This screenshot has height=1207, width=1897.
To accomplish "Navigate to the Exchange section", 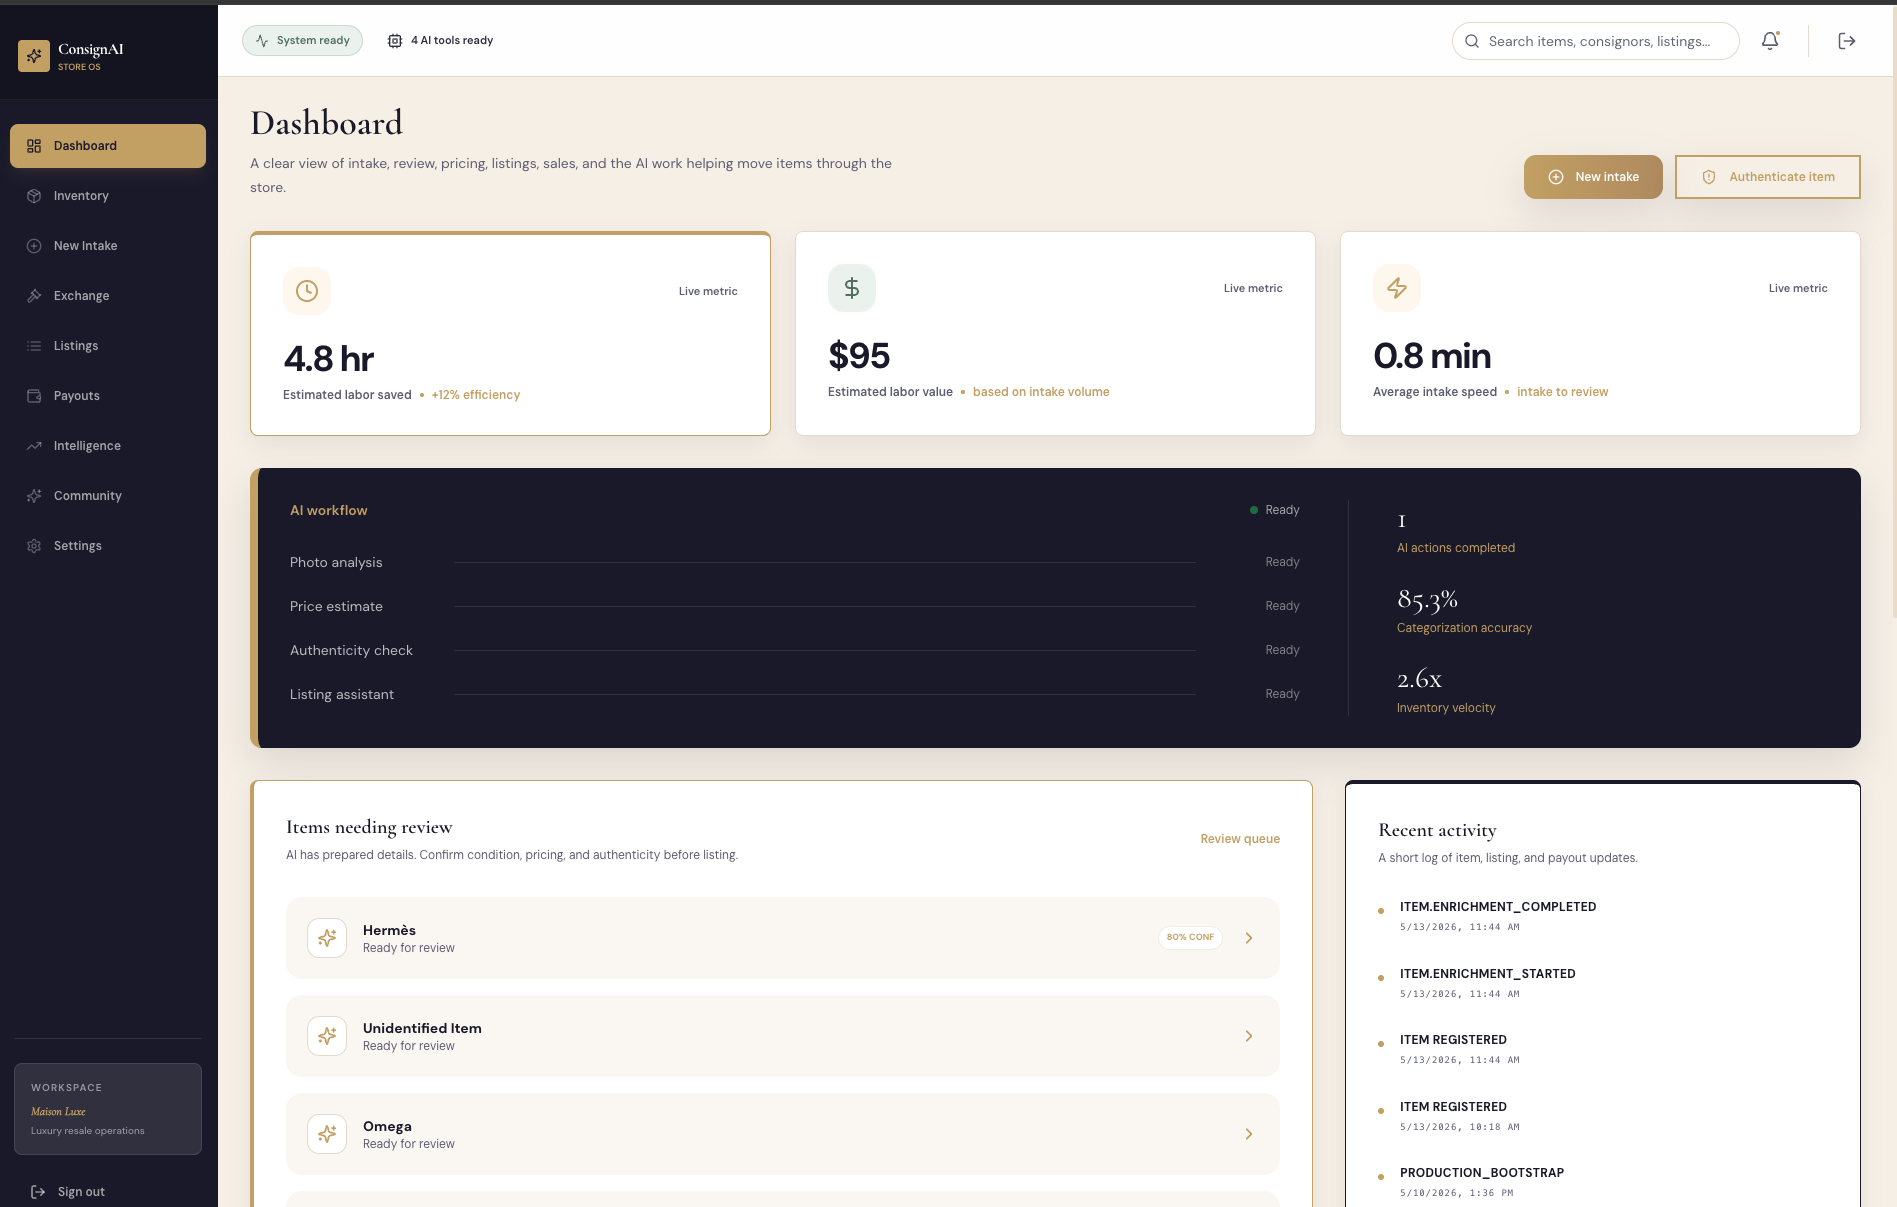I will [x=108, y=296].
